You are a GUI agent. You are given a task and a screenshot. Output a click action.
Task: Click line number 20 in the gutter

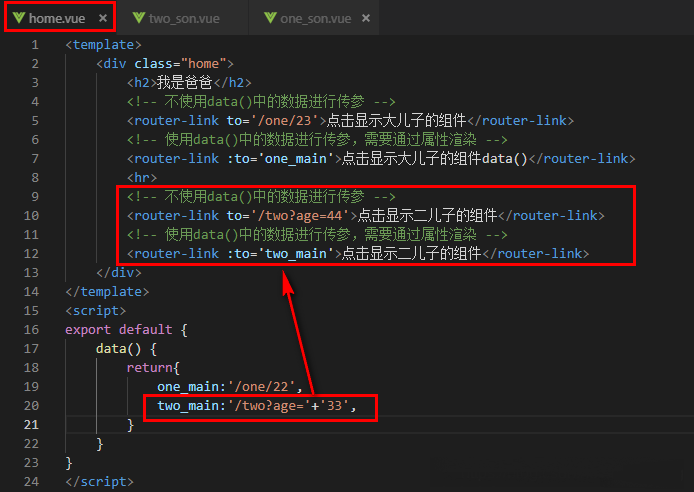31,406
